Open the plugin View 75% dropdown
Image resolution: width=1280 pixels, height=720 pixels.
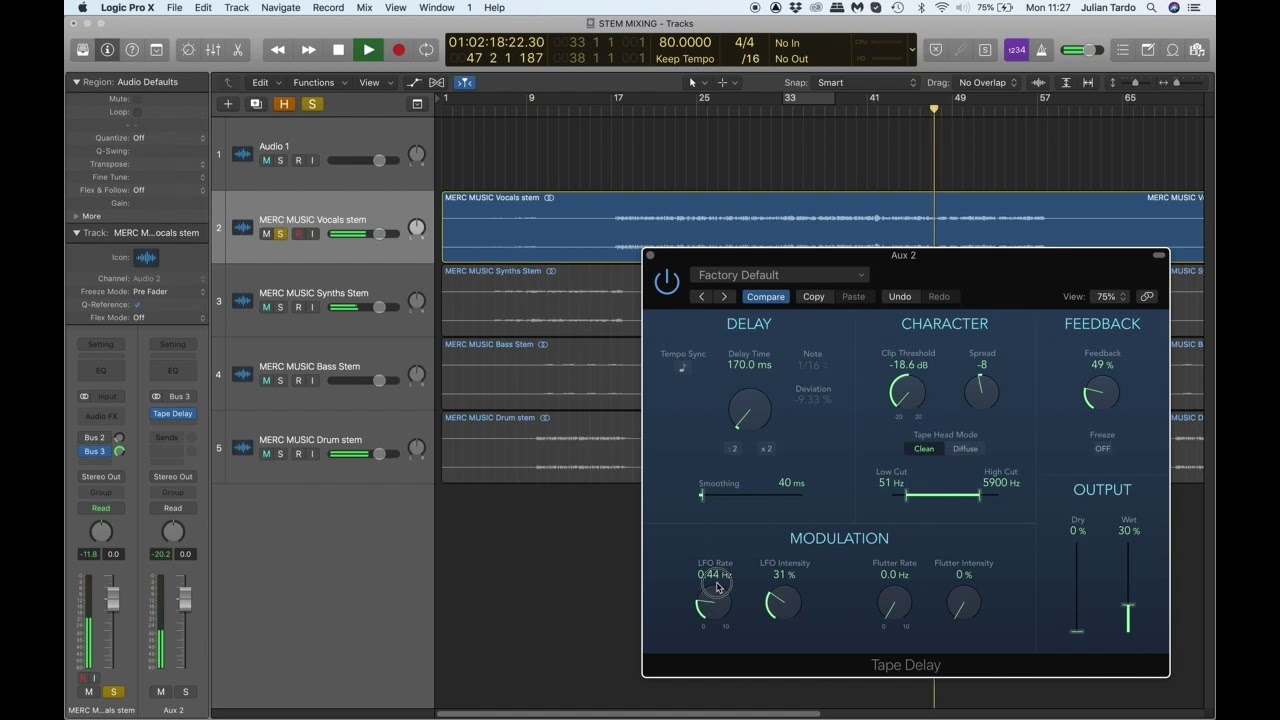coord(1110,297)
